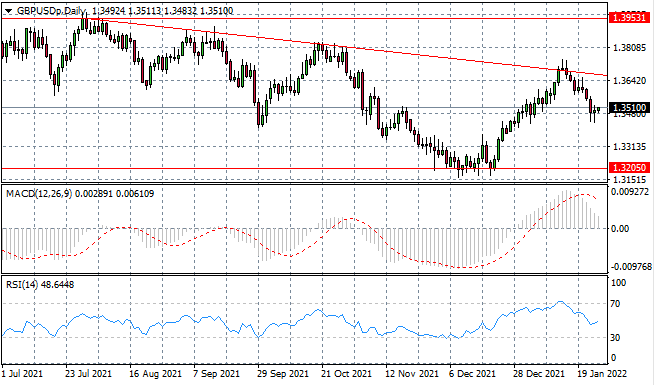
Task: Click the MACD(12,26,9) indicator label
Action: pyautogui.click(x=39, y=194)
